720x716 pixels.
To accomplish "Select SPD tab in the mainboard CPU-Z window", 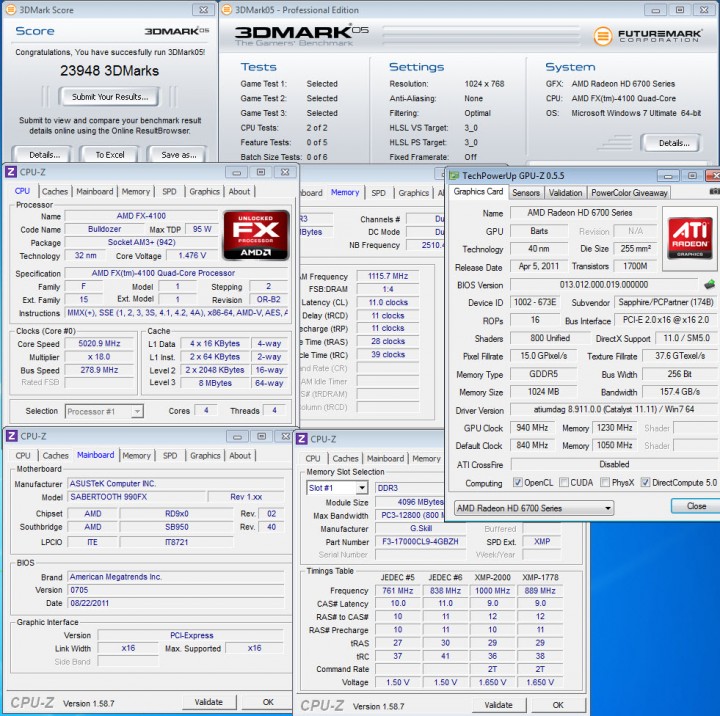I will (x=170, y=456).
